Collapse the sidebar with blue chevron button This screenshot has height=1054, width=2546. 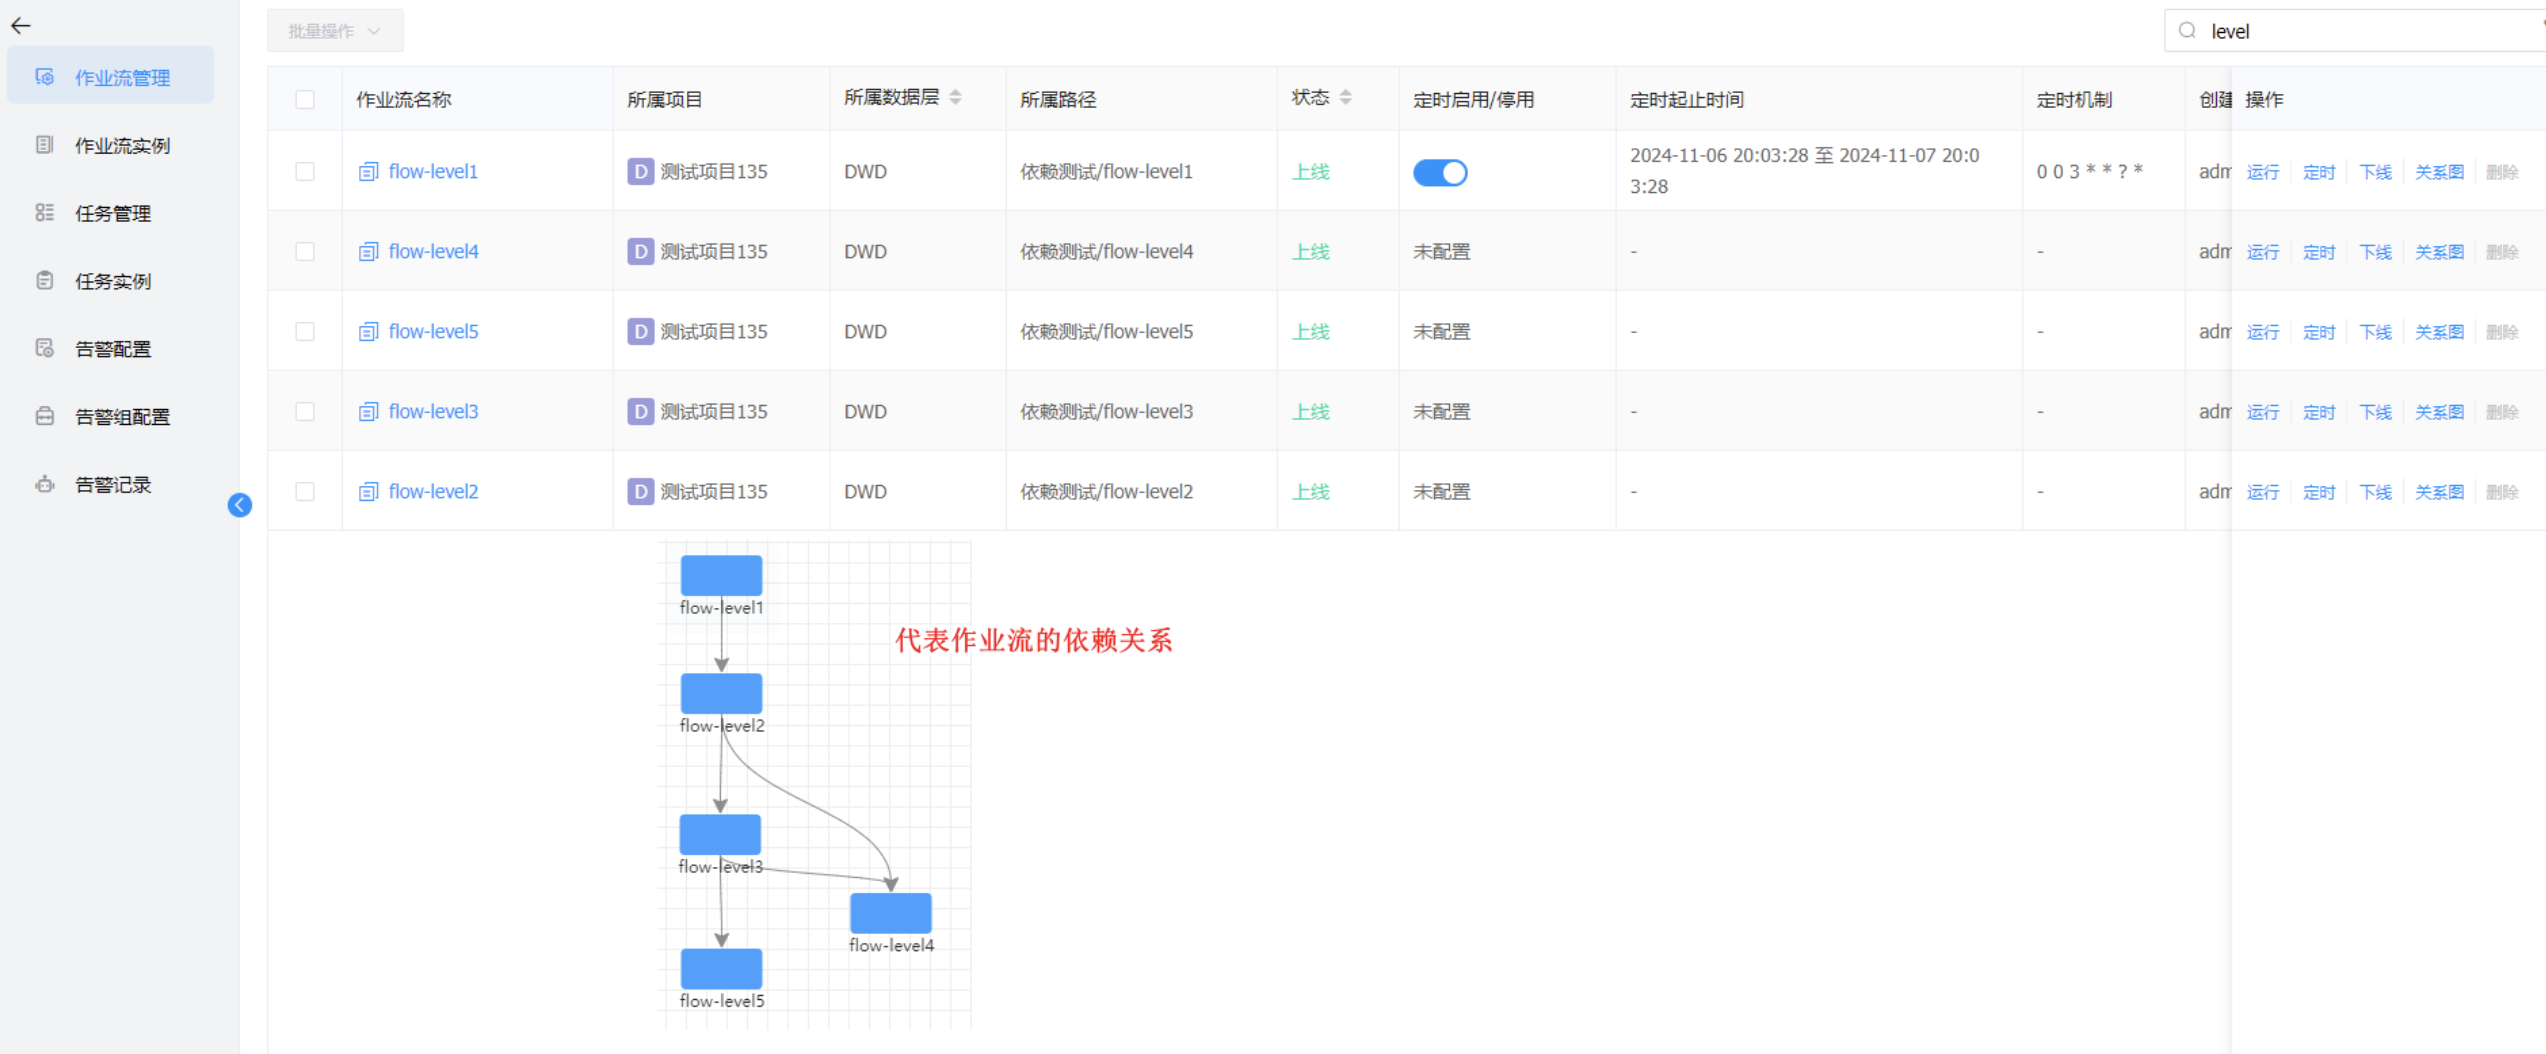click(240, 505)
